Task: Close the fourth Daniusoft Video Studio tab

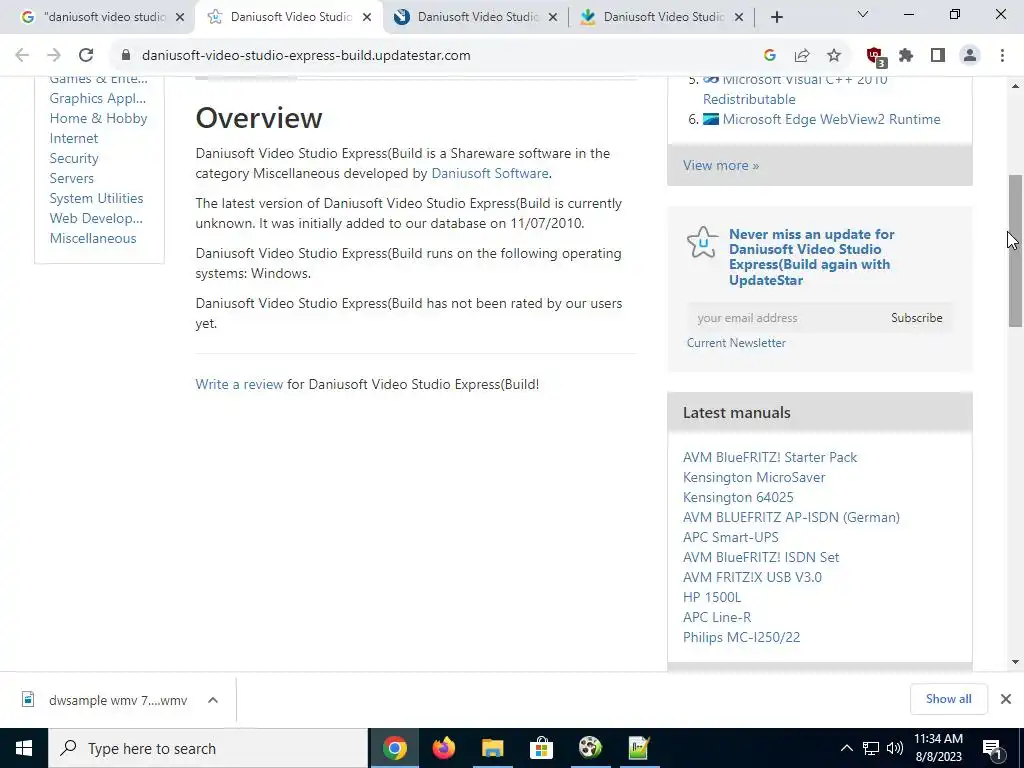Action: [739, 18]
